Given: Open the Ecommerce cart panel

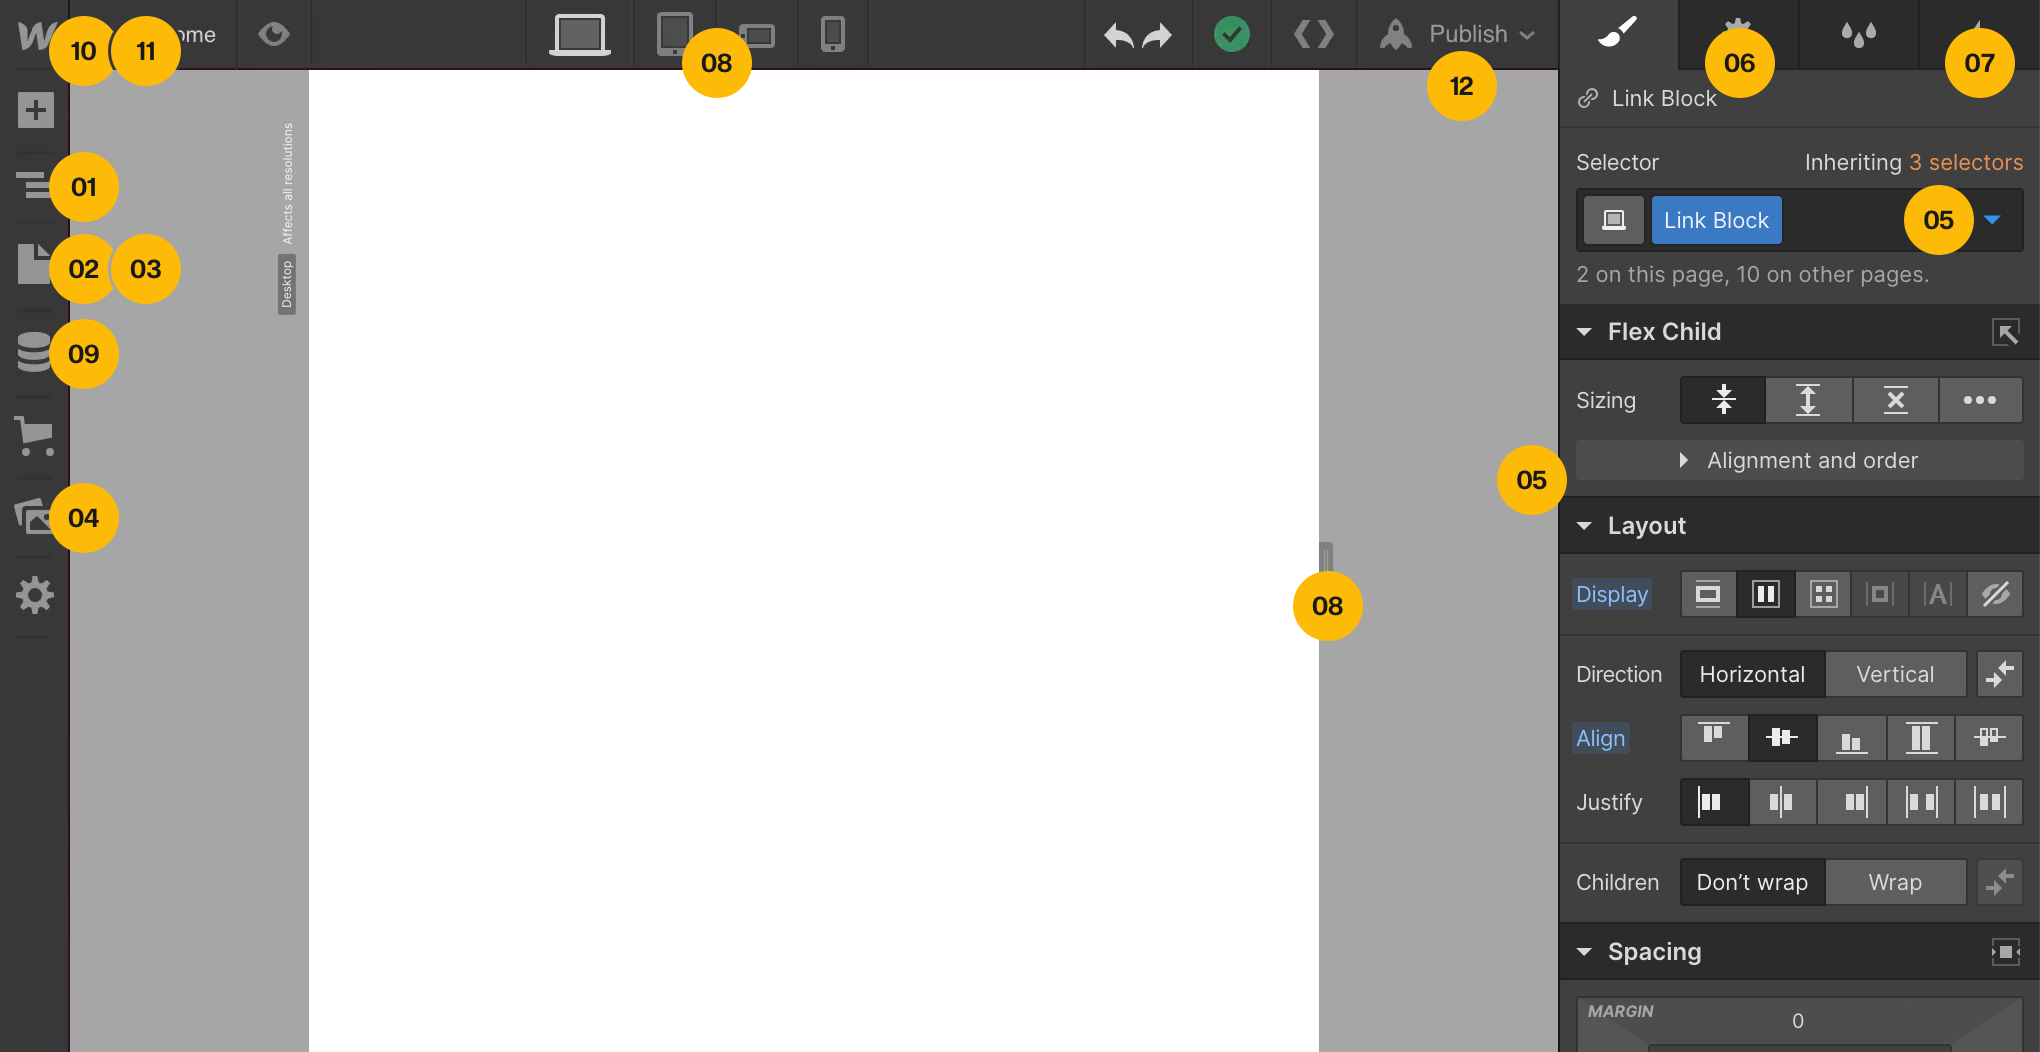Looking at the screenshot, I should (35, 437).
